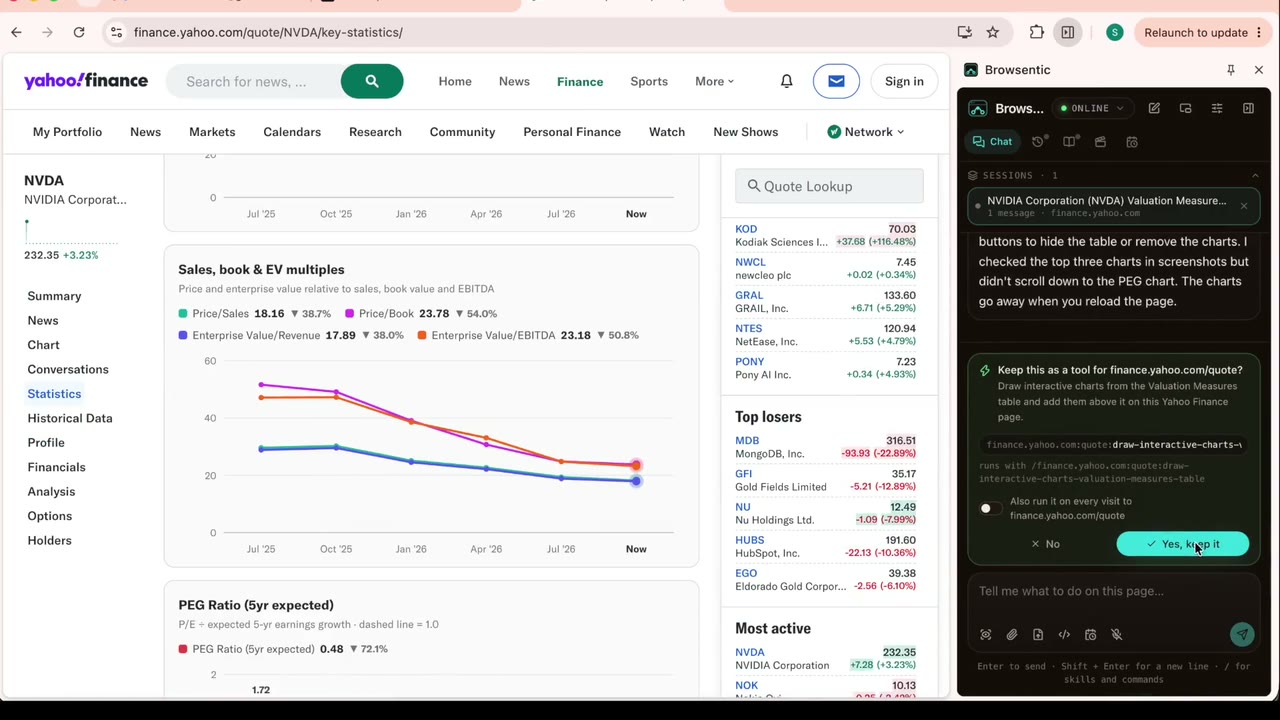Click the paperclip attach icon
1280x720 pixels.
[x=1012, y=634]
